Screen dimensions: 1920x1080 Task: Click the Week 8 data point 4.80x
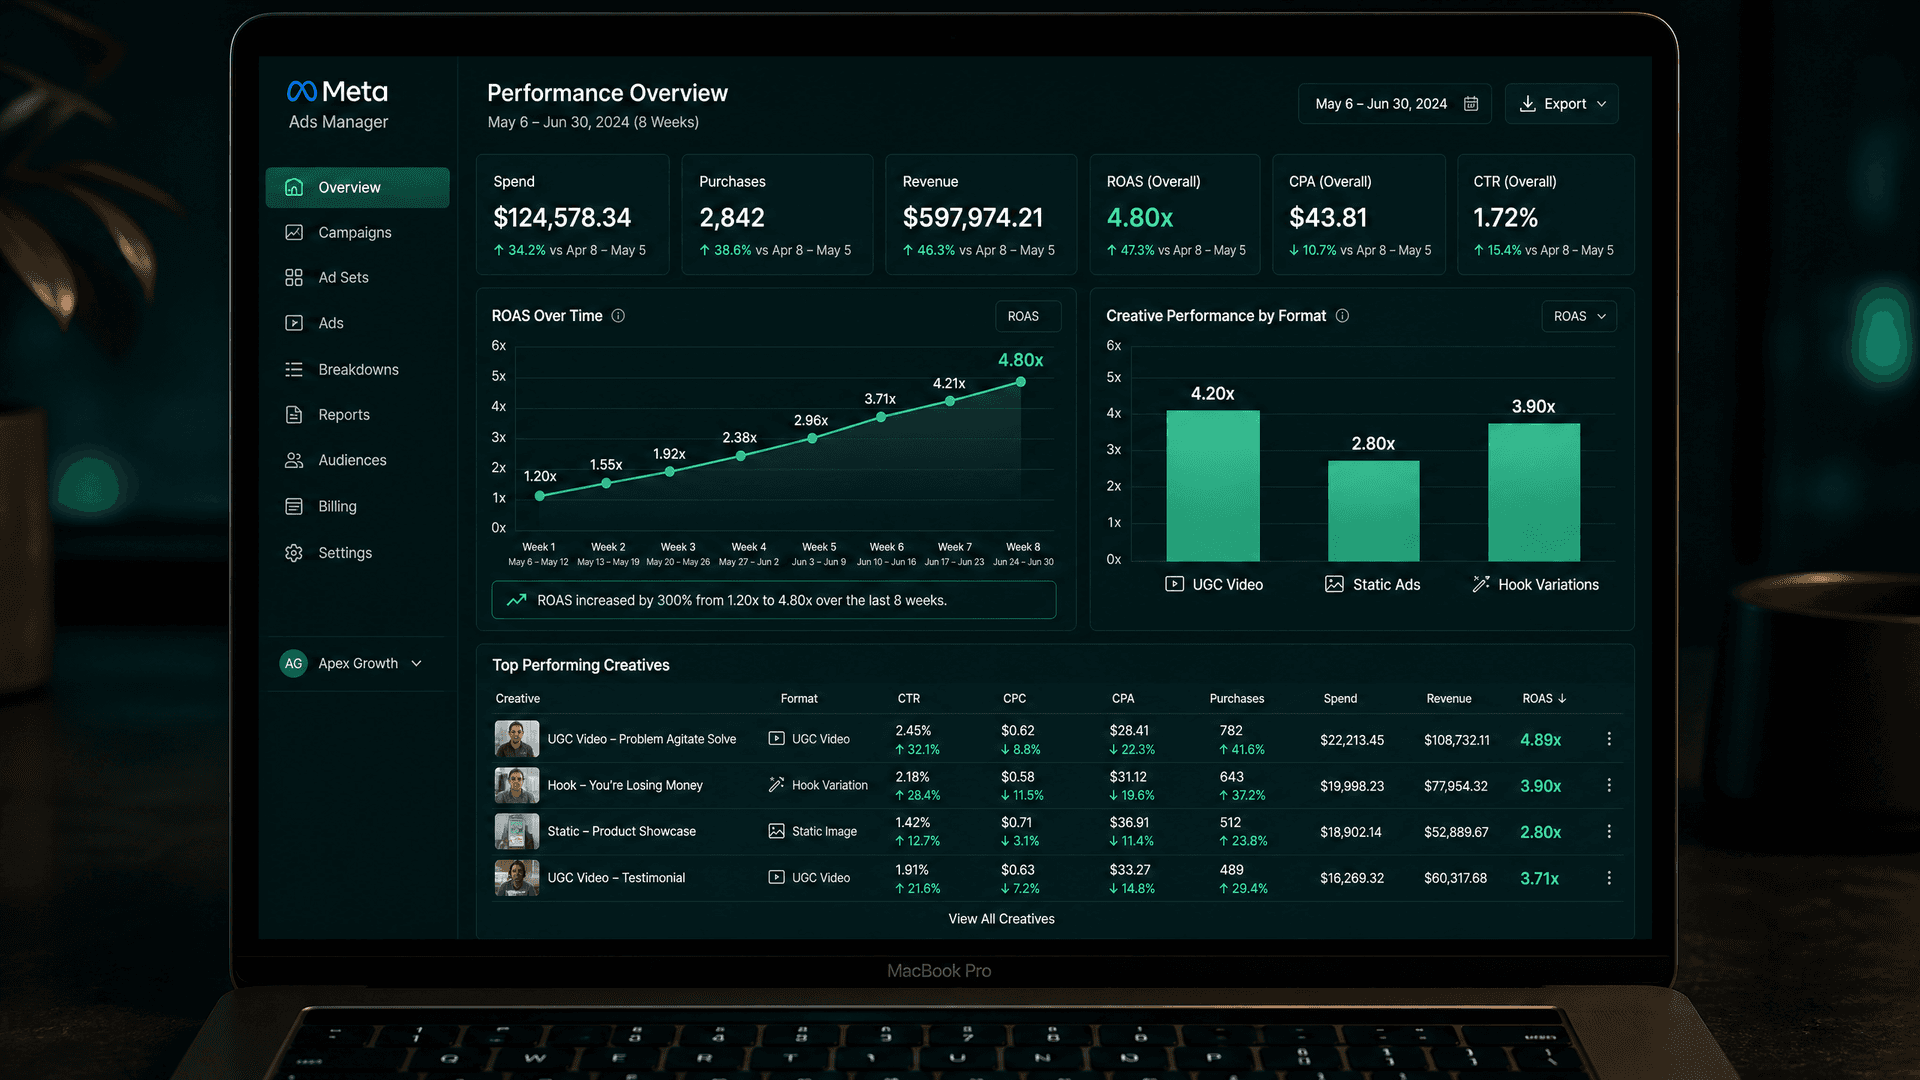click(1020, 382)
